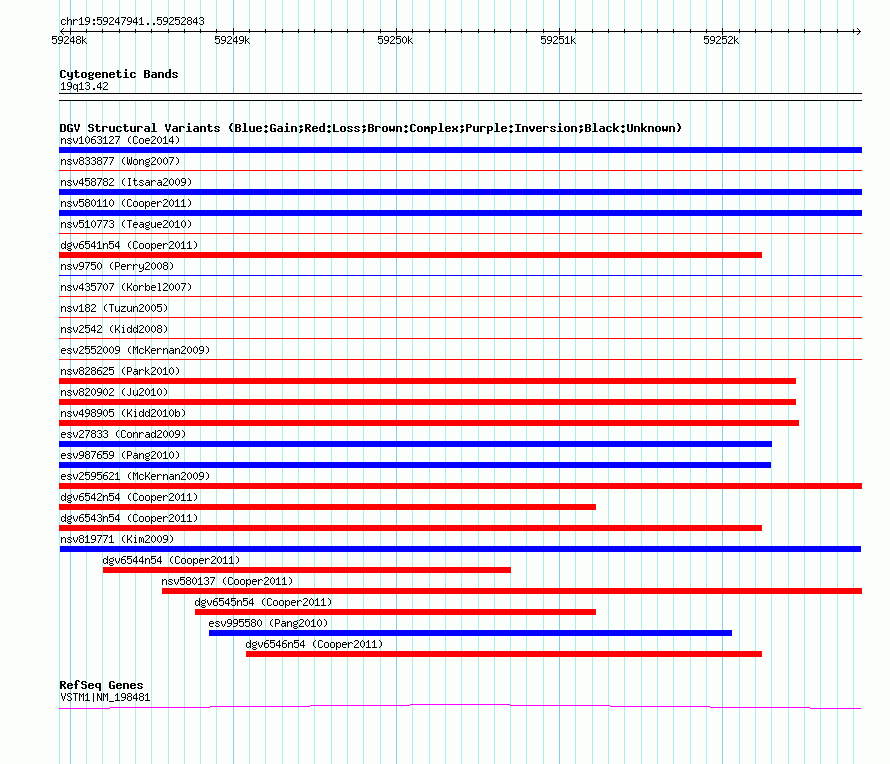
Task: Select the blue bar under esv27833
Action: click(x=415, y=444)
